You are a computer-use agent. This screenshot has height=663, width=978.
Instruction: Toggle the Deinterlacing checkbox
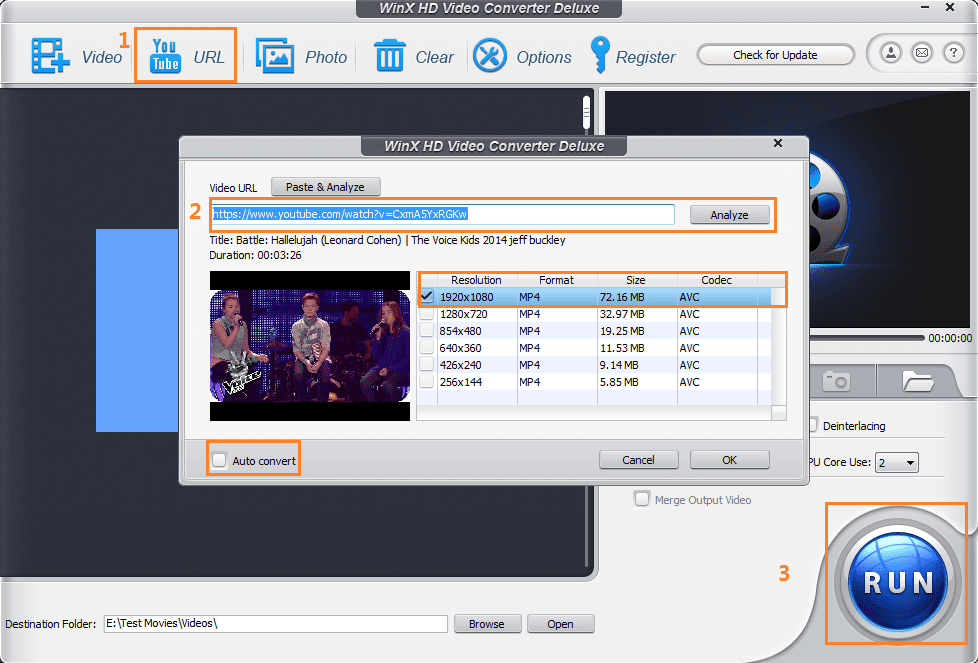tap(813, 425)
